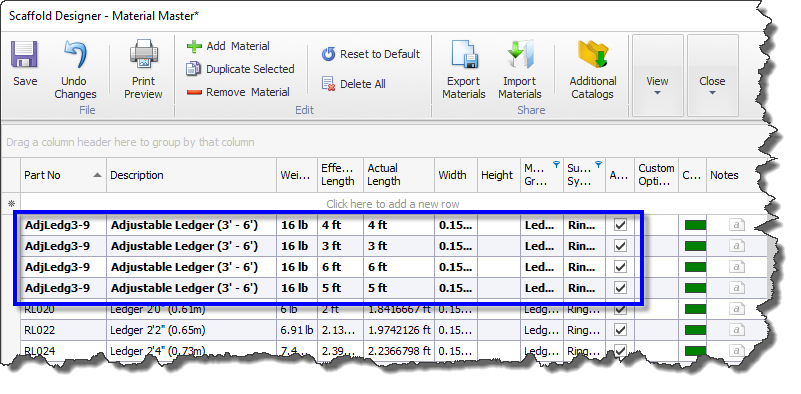Screen dimensions: 801x394
Task: Uncheck the RL022 row checkbox
Action: (620, 330)
